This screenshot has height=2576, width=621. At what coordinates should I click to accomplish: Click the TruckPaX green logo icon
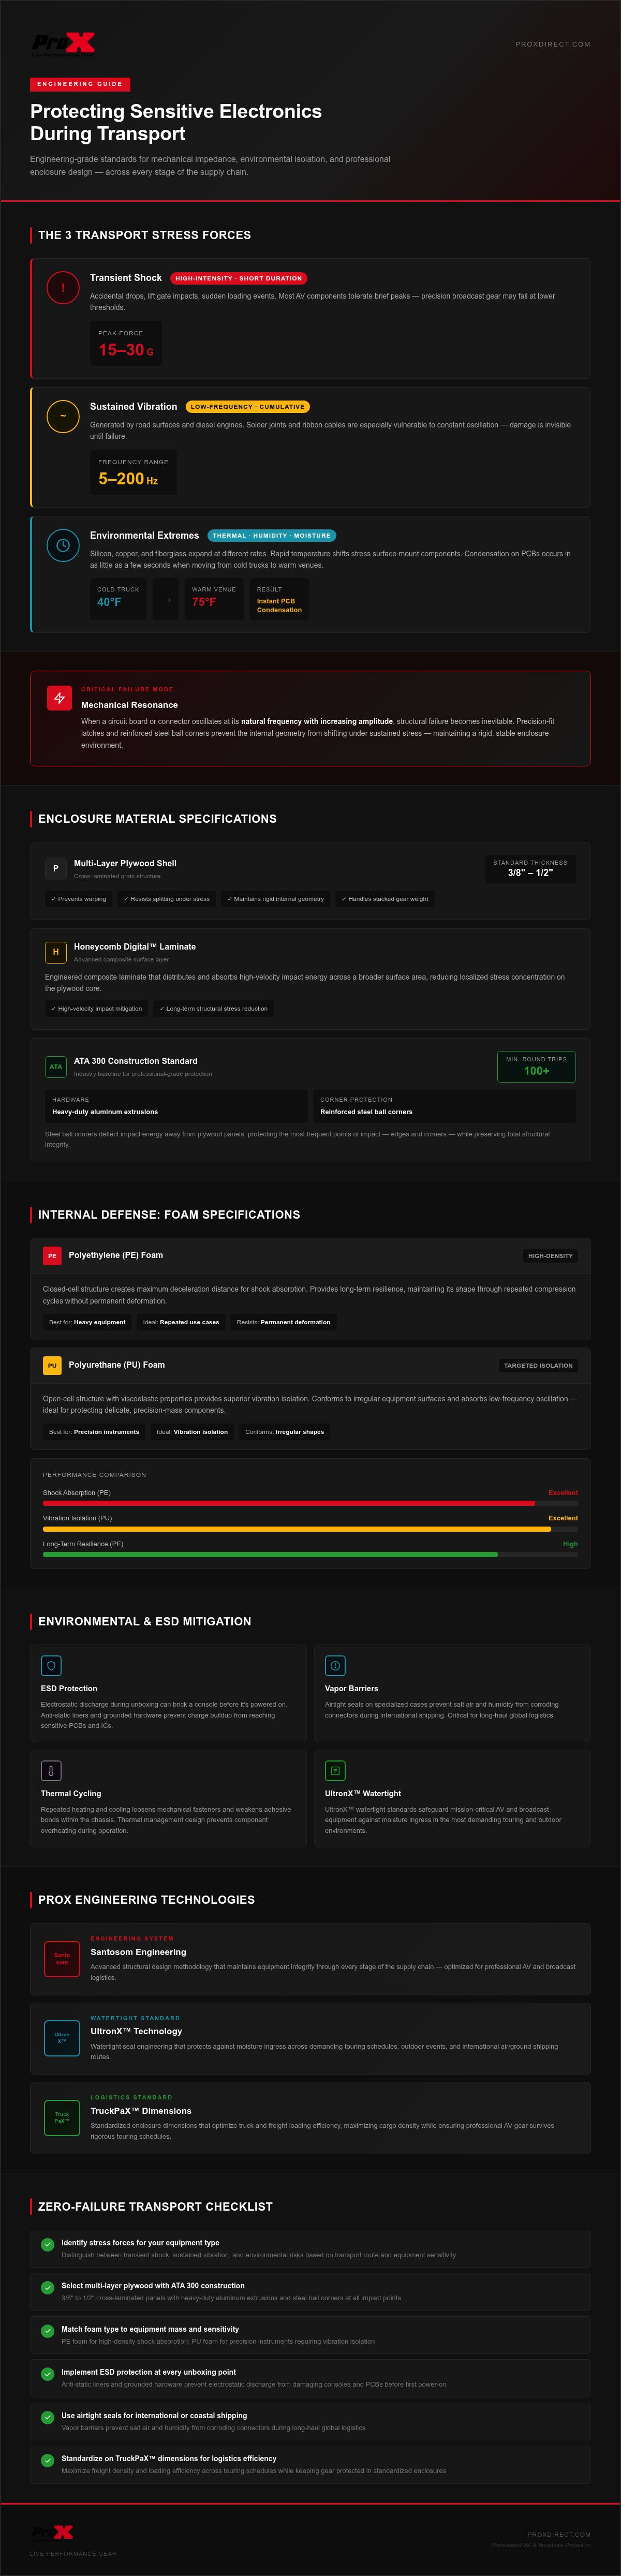62,2117
